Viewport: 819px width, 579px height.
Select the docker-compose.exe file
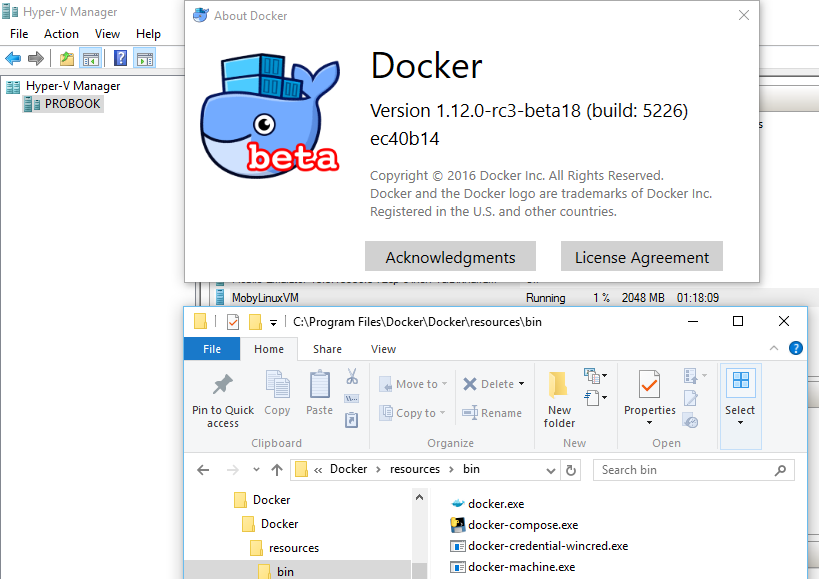point(514,525)
